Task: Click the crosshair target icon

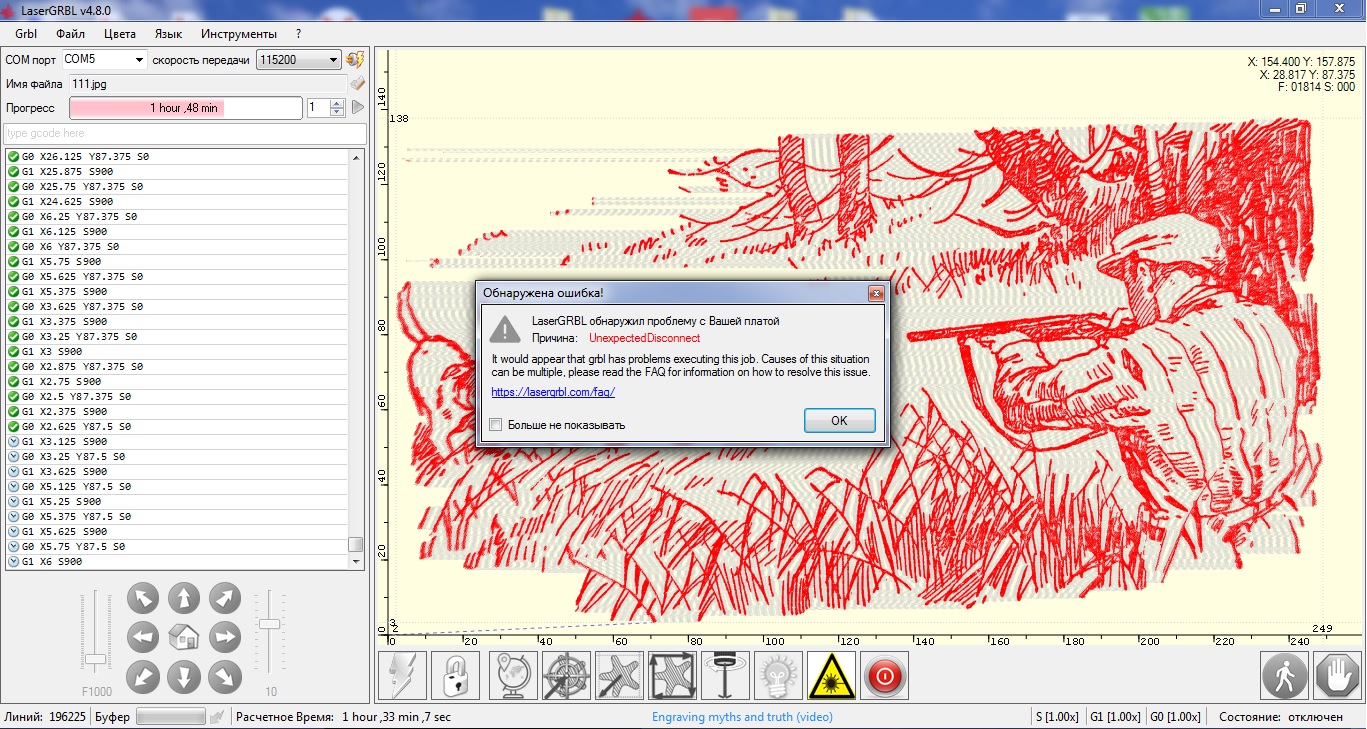Action: pyautogui.click(x=567, y=676)
